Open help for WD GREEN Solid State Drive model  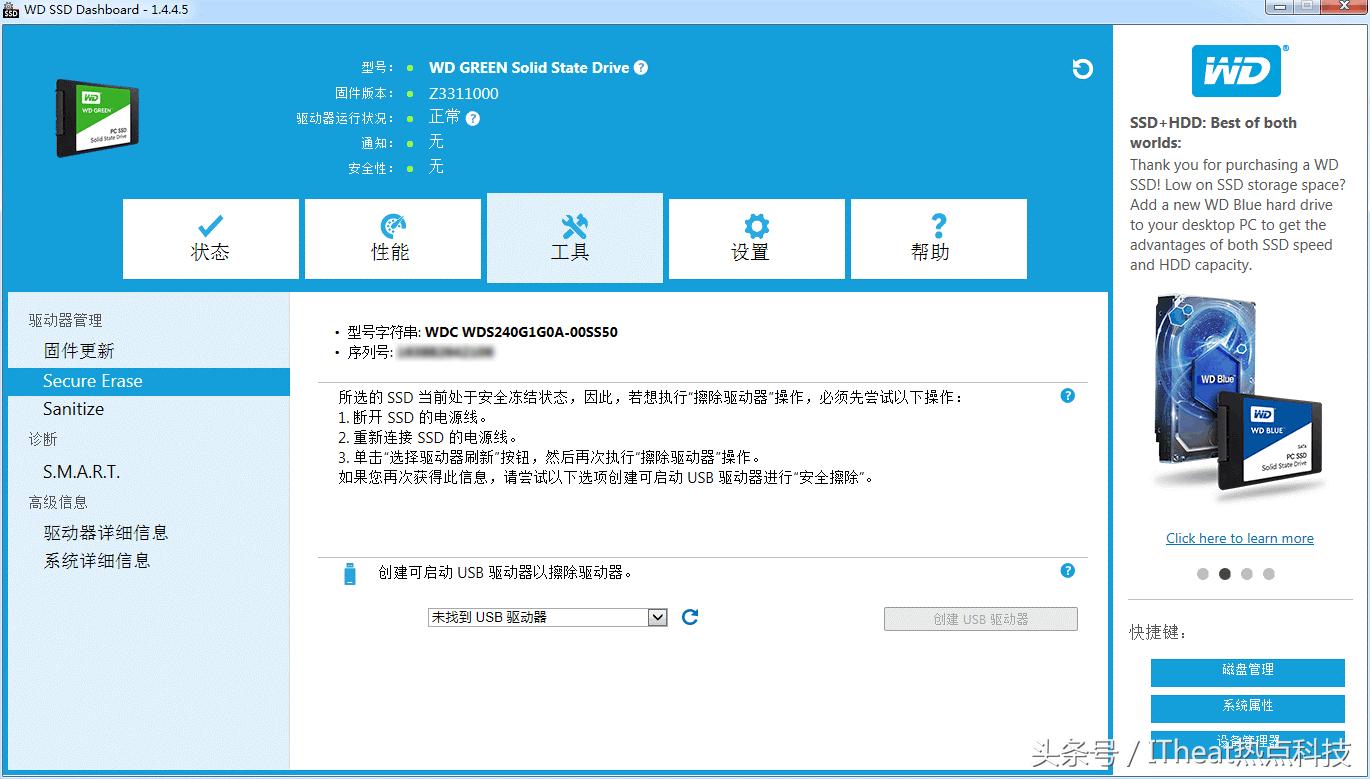643,68
